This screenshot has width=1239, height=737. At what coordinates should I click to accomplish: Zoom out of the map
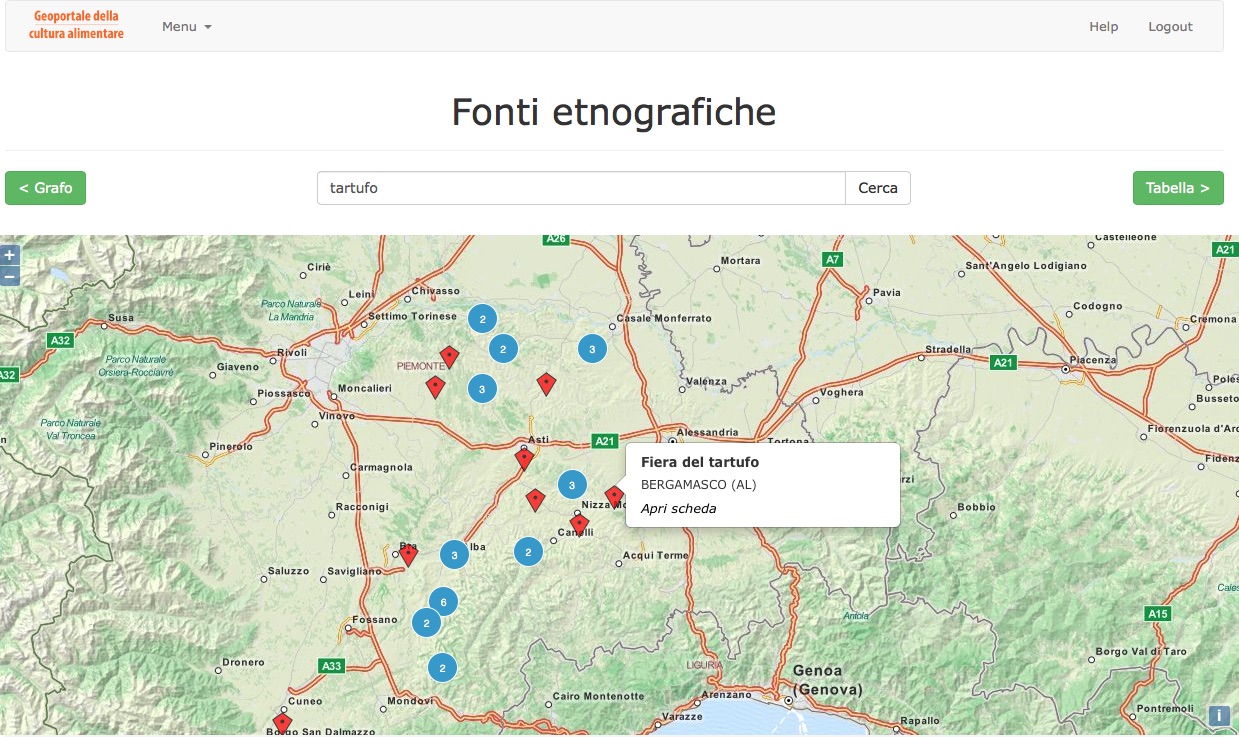(10, 275)
